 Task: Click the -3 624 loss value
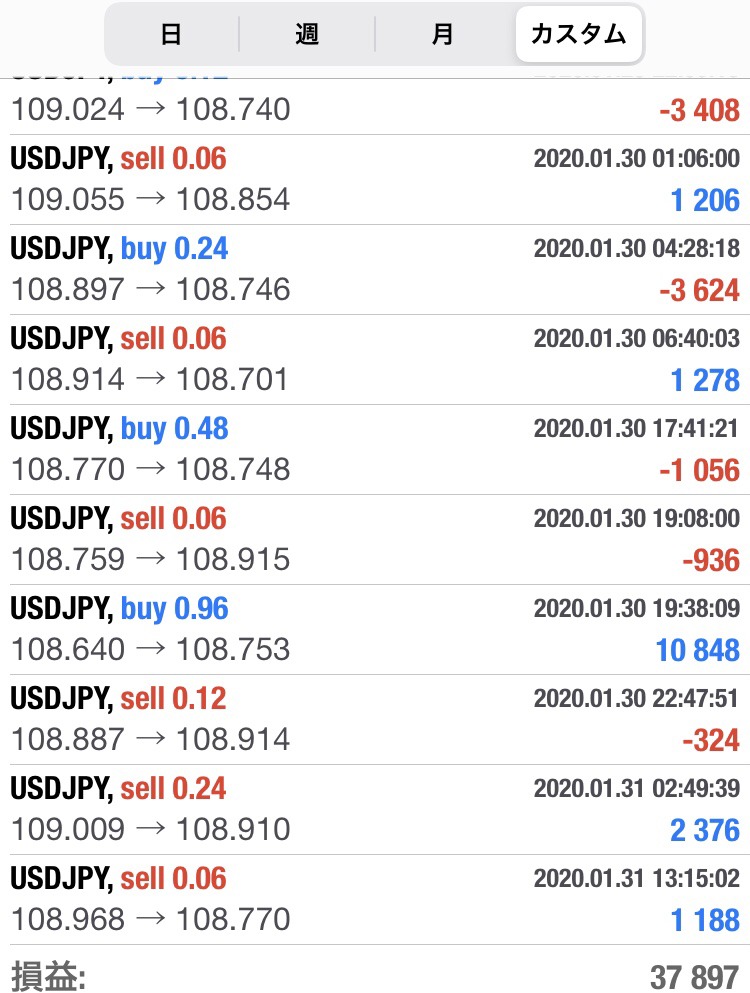coord(699,291)
